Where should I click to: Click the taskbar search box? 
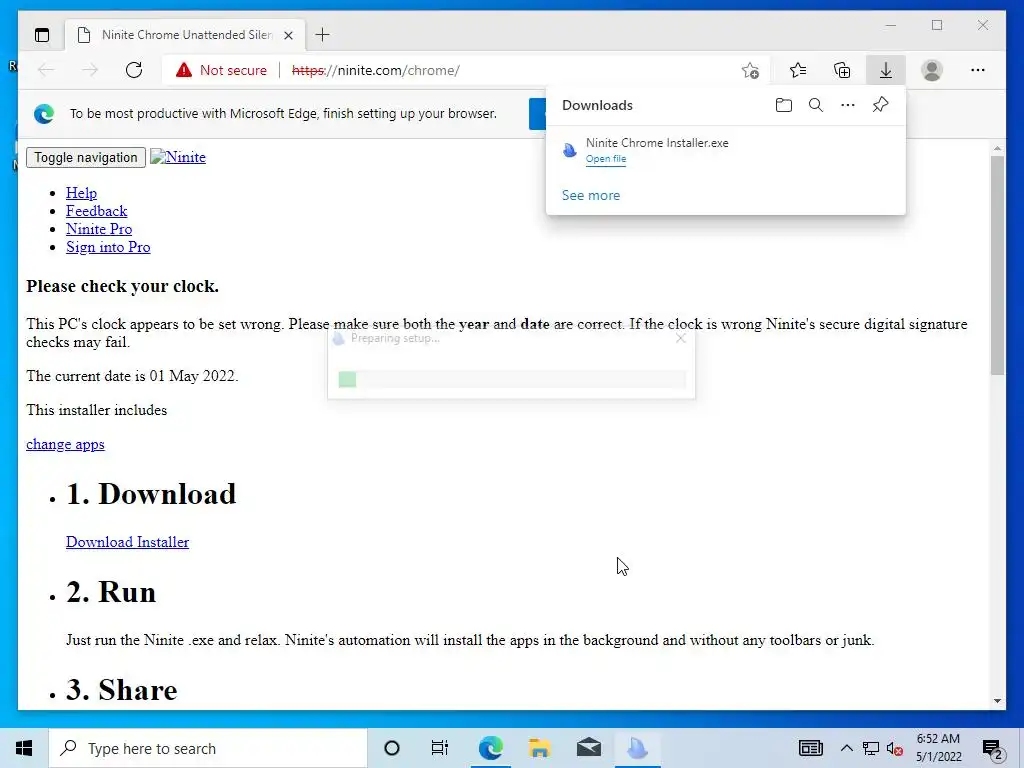point(208,748)
